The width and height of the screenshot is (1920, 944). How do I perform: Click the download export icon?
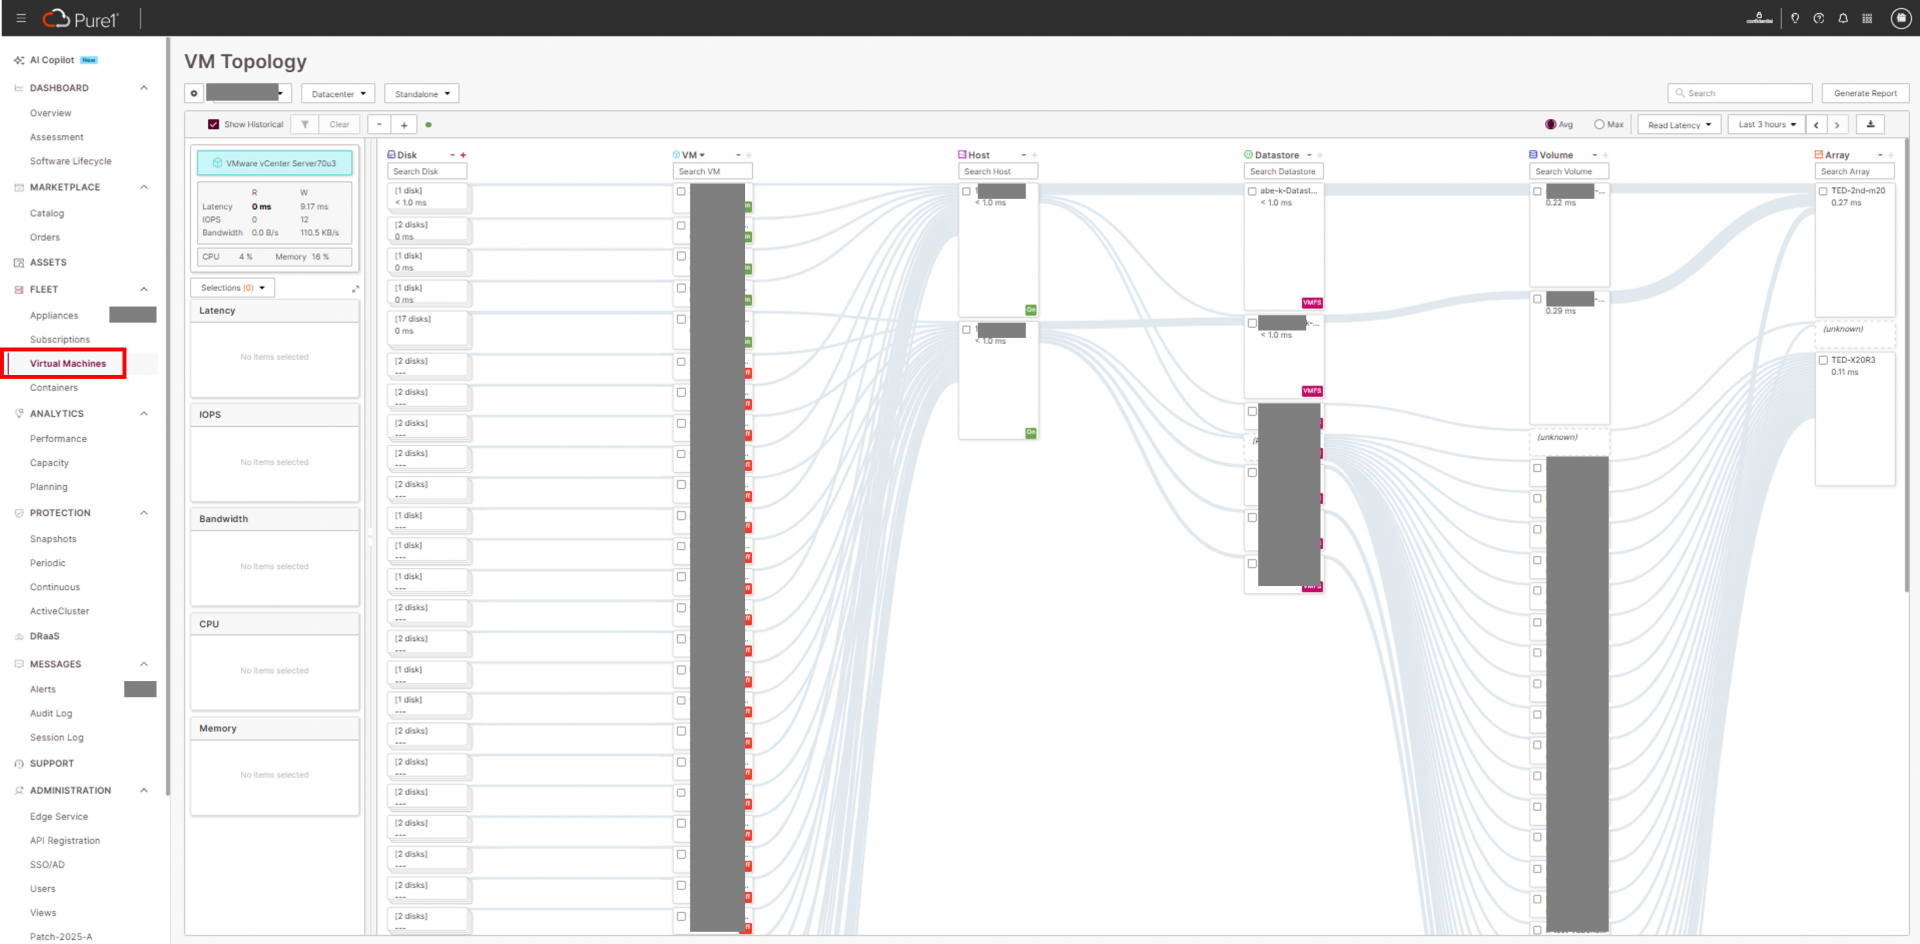click(1870, 125)
